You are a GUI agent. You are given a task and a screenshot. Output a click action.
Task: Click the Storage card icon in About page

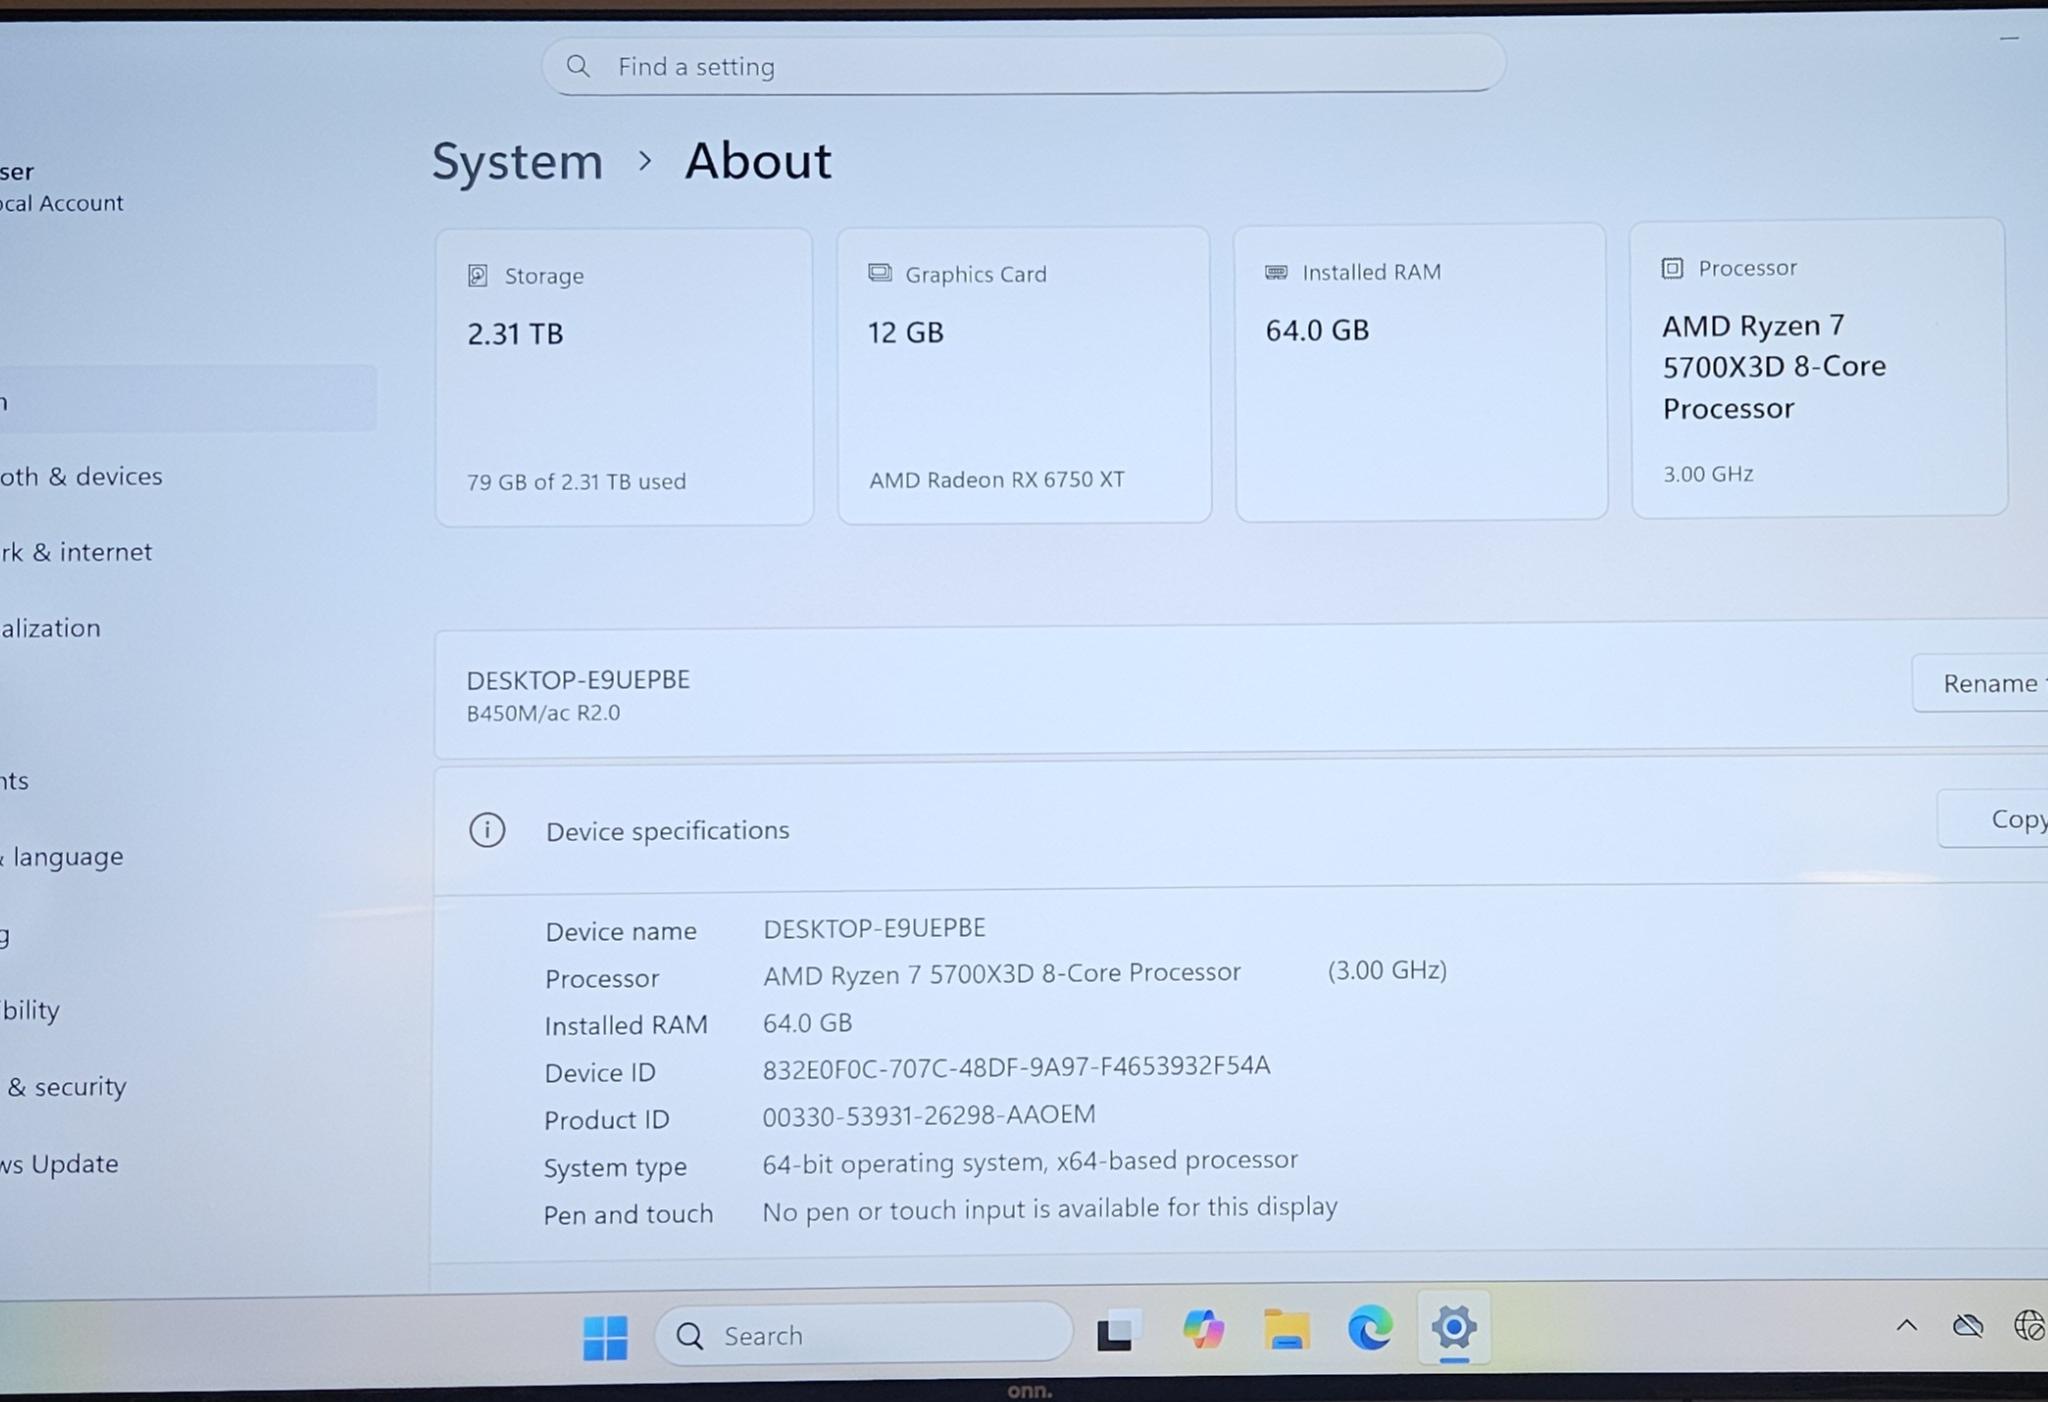pos(479,274)
